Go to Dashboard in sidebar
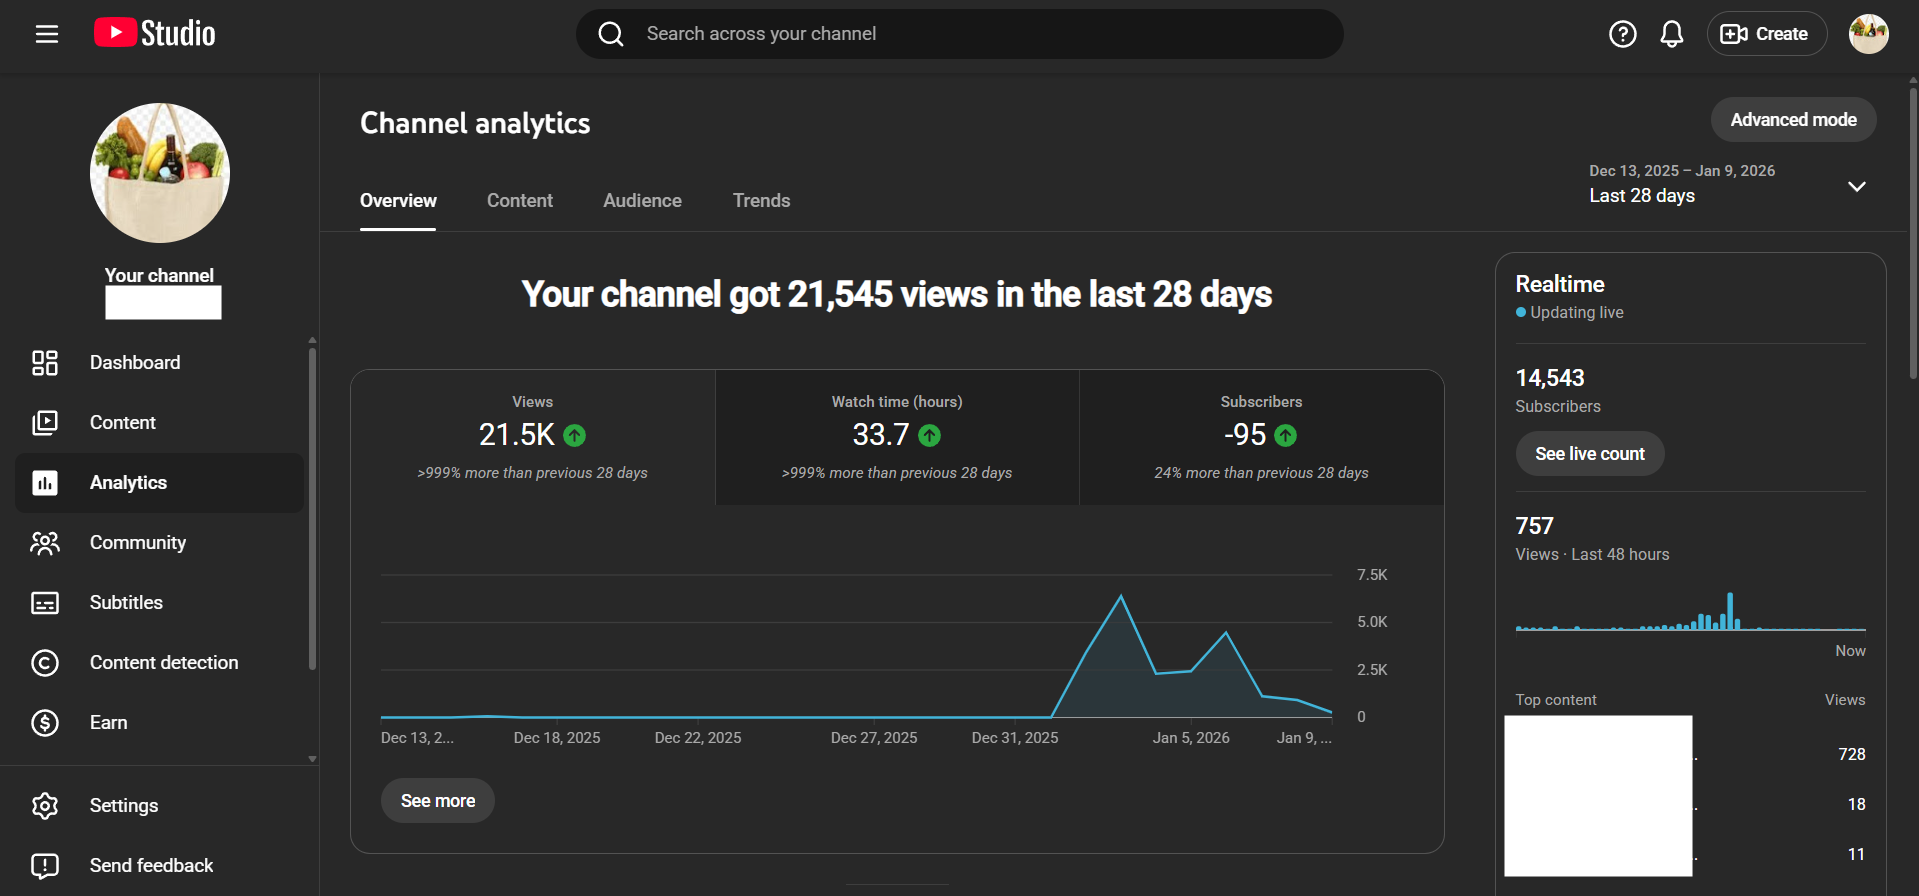Screen dimensions: 1919x896 [135, 363]
